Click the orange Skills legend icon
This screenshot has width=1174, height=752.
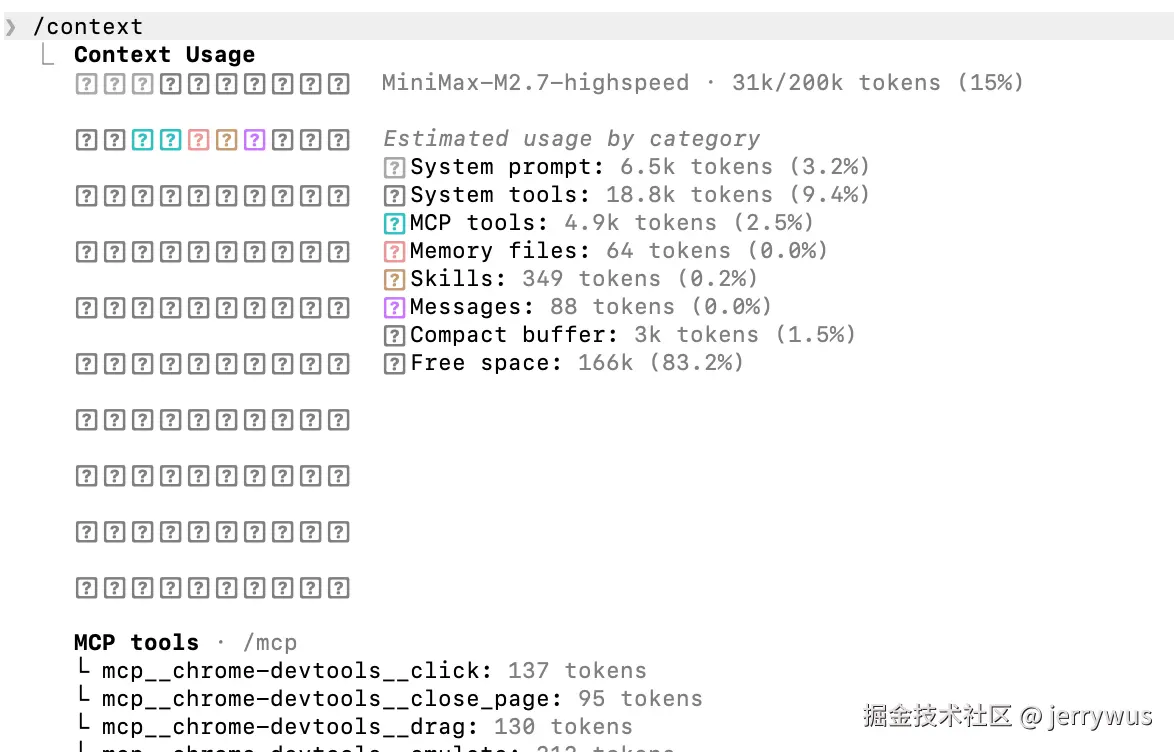click(395, 280)
